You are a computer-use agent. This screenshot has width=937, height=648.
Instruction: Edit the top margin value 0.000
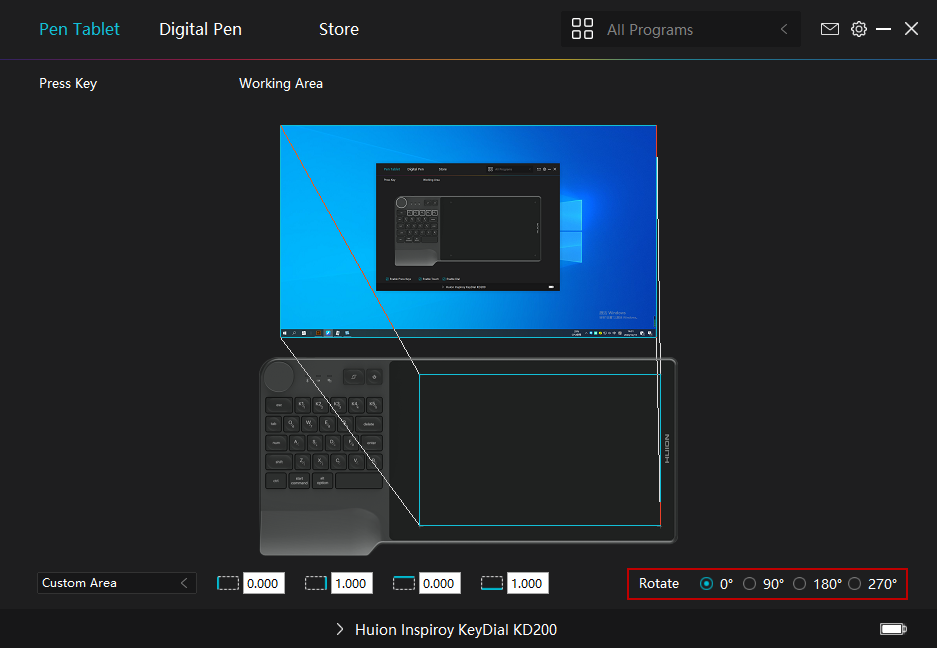pos(439,583)
